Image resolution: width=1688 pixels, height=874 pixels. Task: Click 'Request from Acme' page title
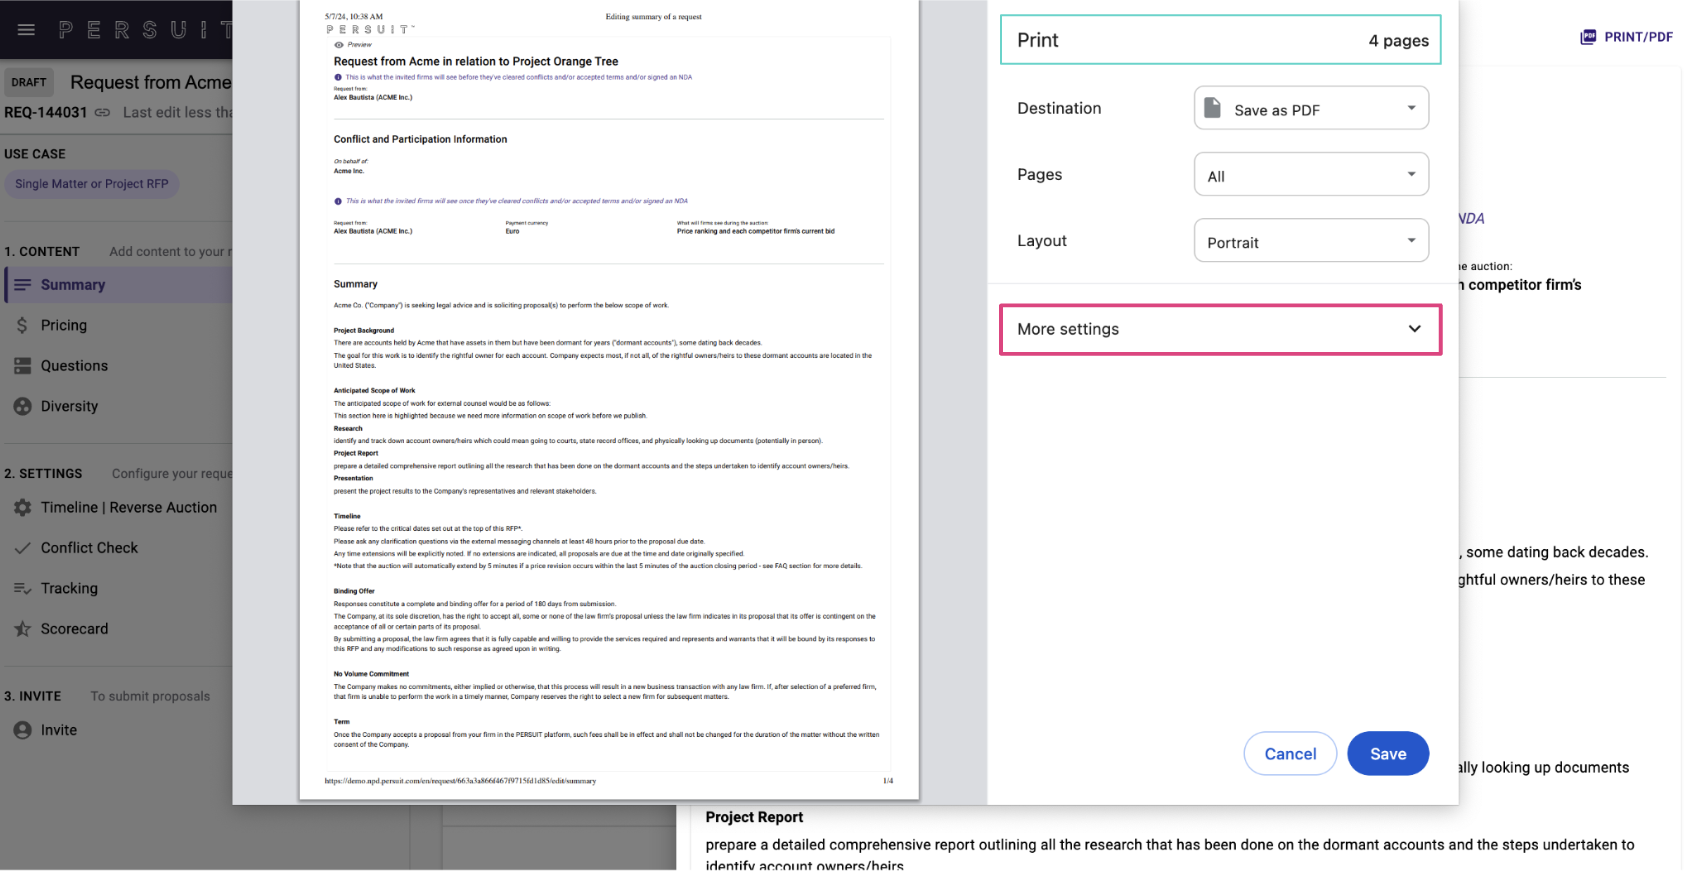tap(150, 82)
